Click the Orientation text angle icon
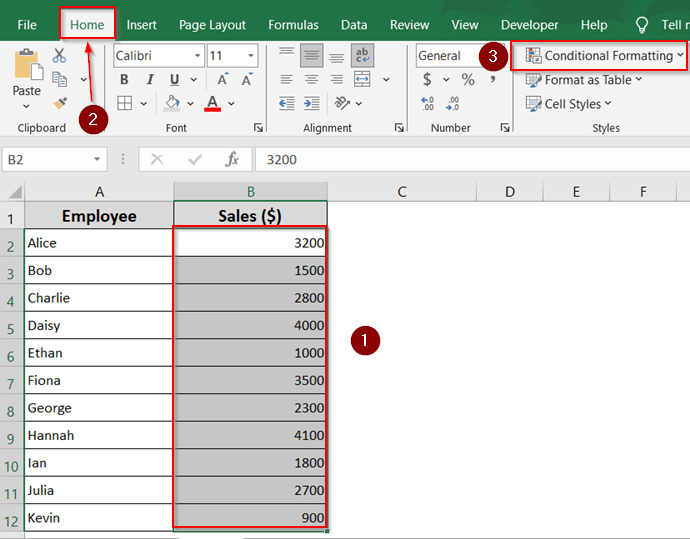690x539 pixels. (x=342, y=103)
